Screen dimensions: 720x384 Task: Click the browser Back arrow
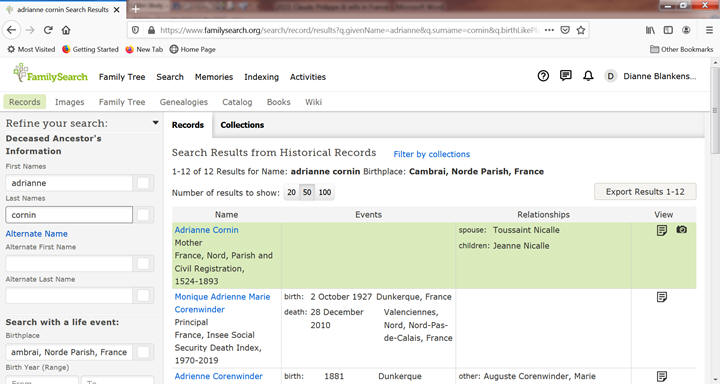(11, 30)
